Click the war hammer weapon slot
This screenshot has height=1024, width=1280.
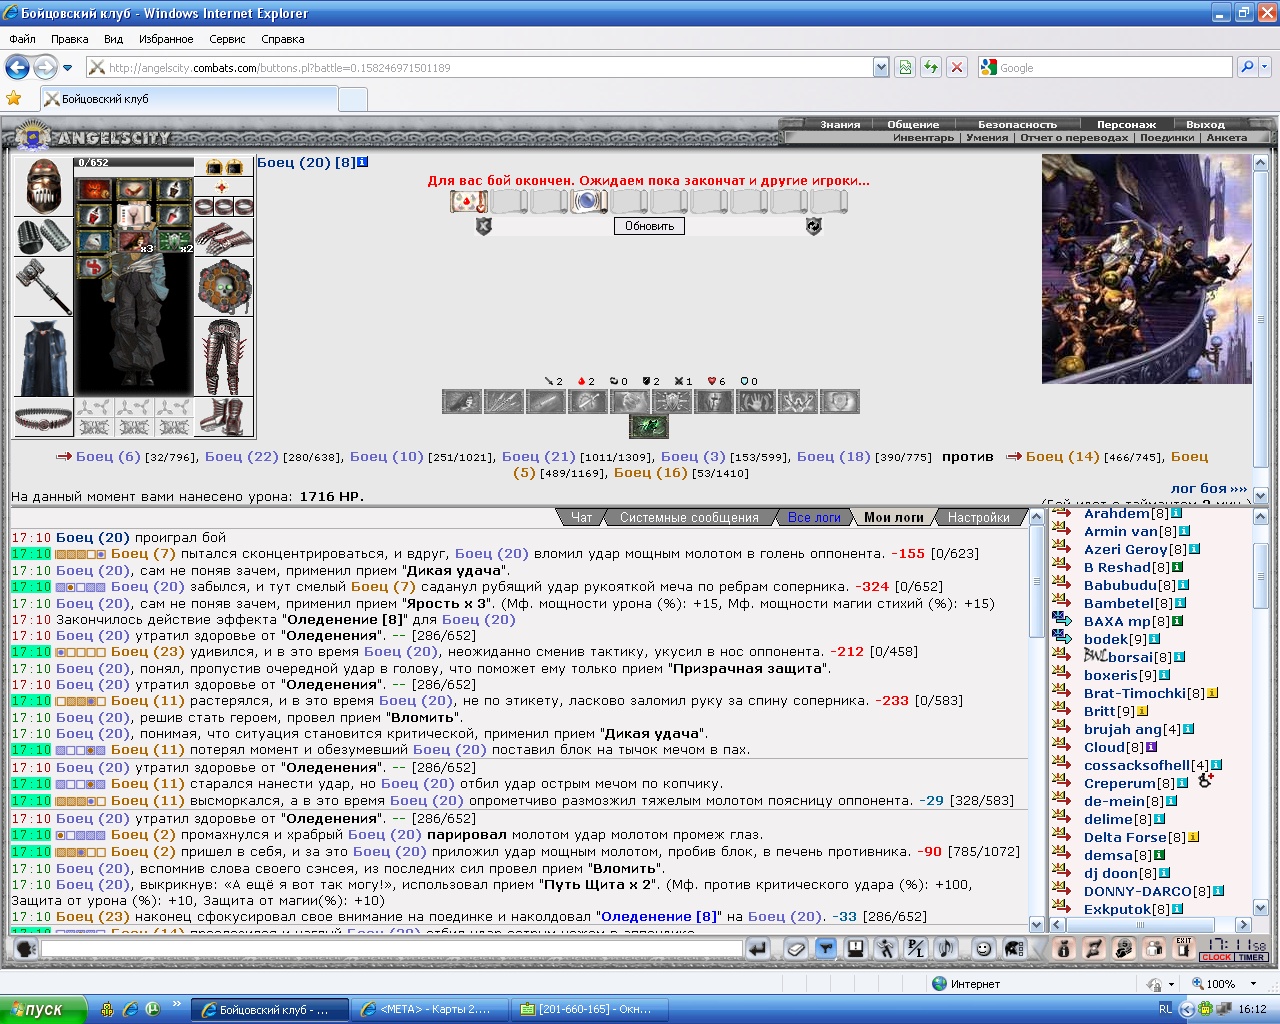click(x=43, y=287)
